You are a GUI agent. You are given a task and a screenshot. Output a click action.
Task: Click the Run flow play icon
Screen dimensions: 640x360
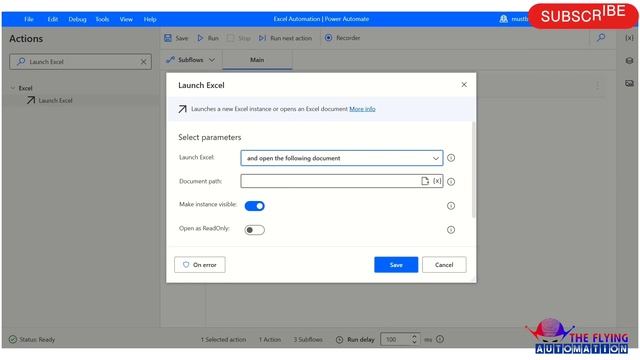point(200,38)
